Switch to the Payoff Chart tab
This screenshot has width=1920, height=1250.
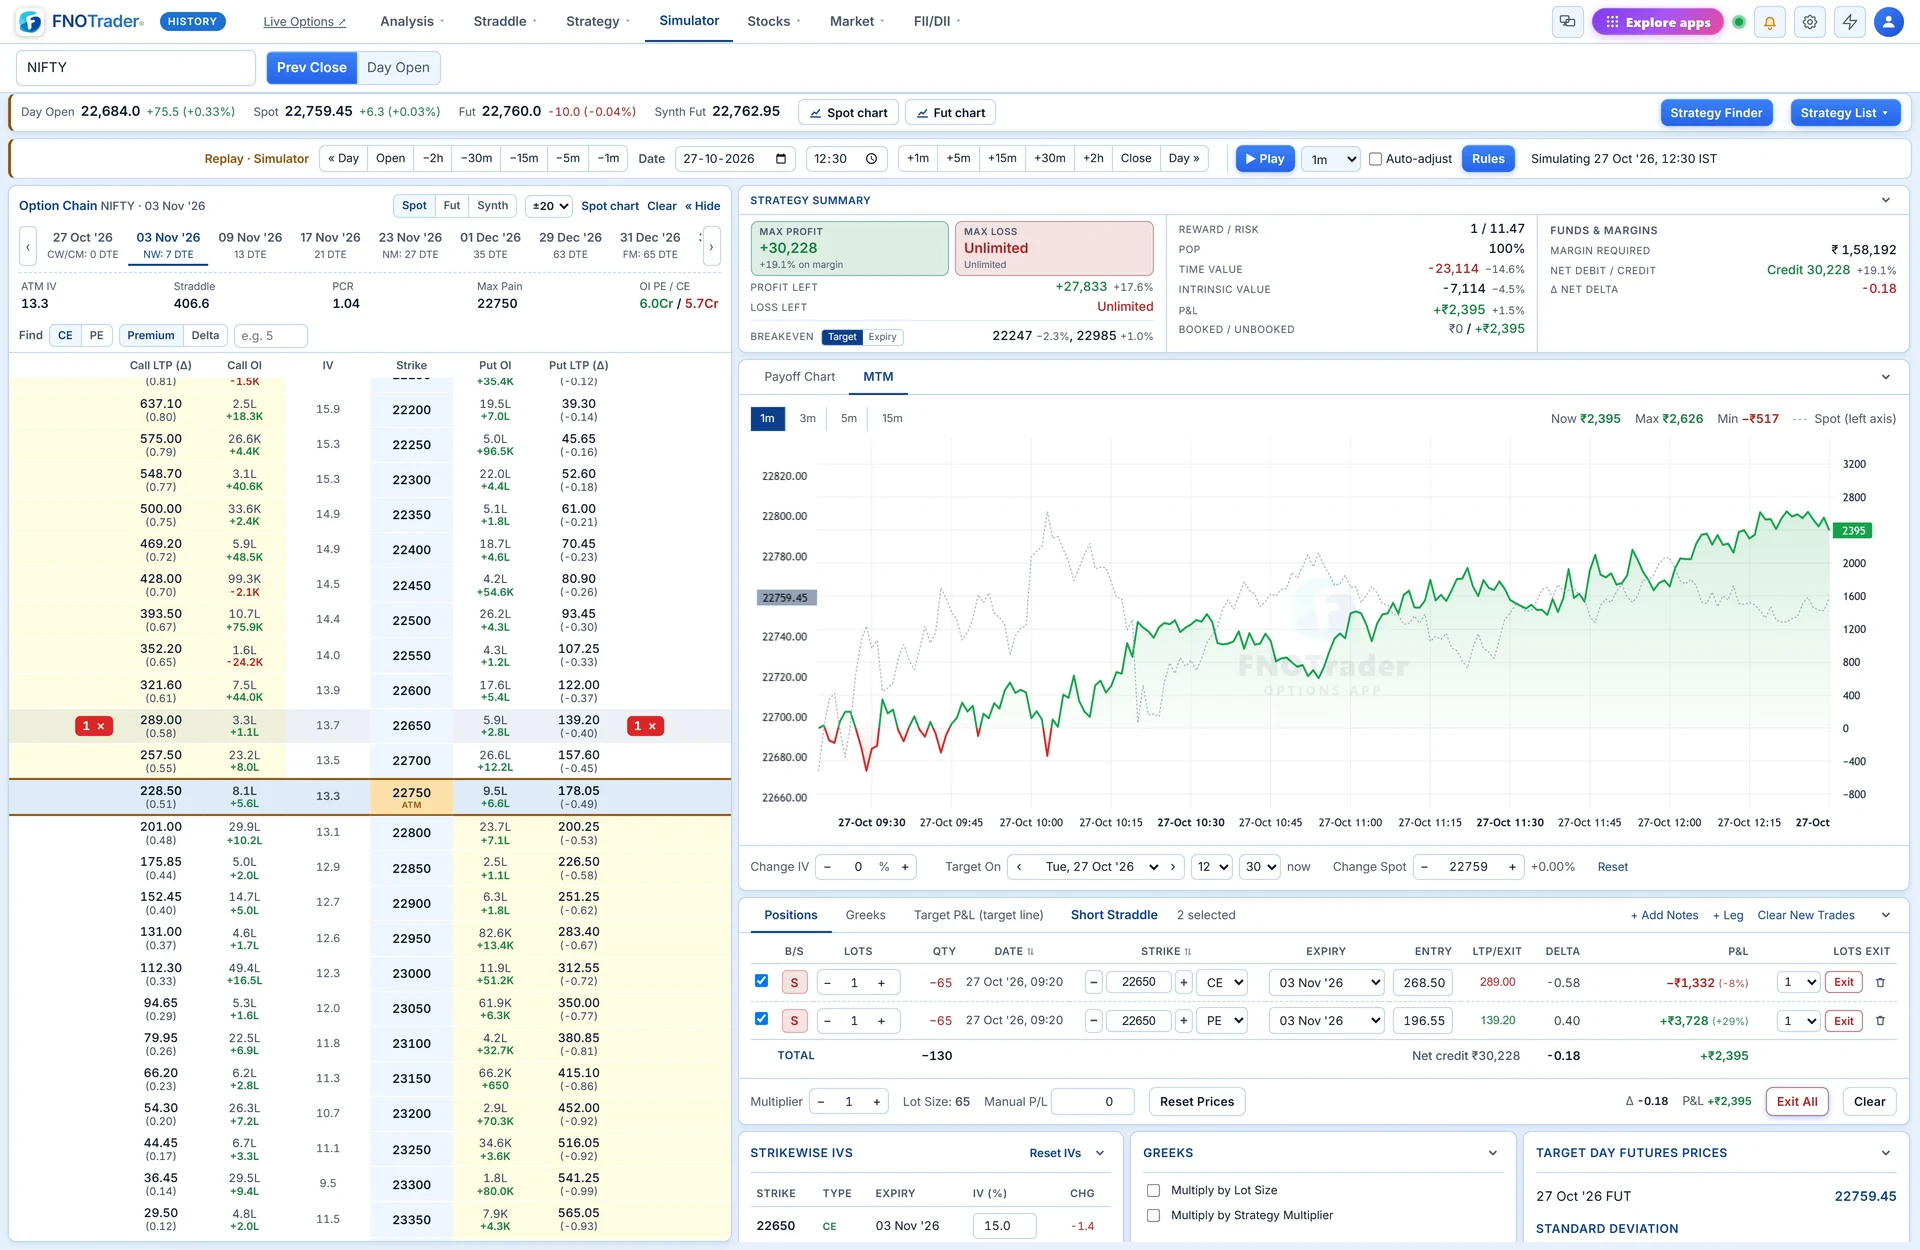point(799,377)
